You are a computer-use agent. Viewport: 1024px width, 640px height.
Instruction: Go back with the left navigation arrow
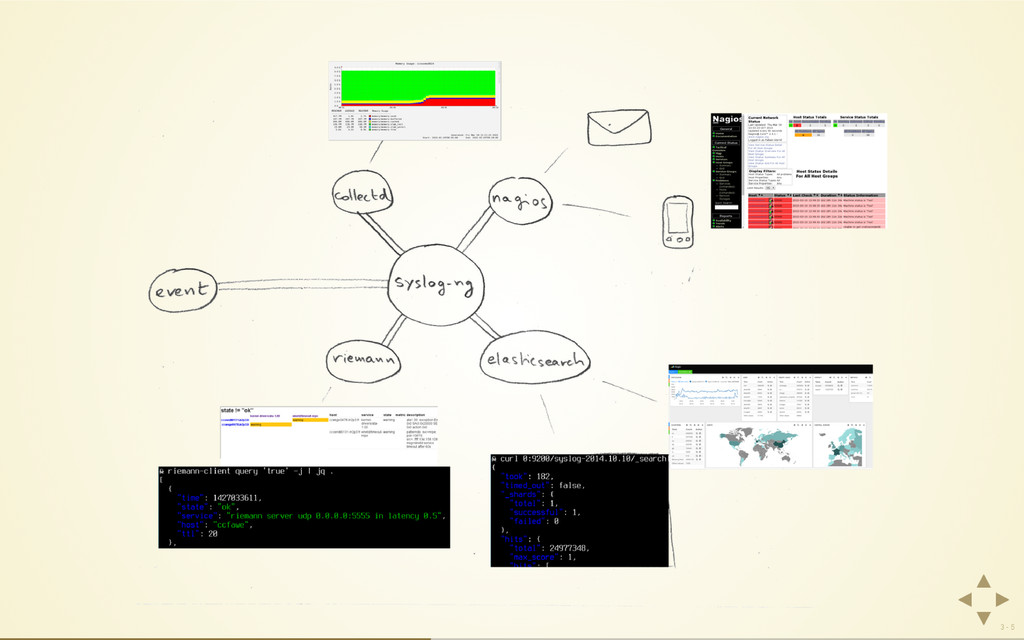coord(965,600)
